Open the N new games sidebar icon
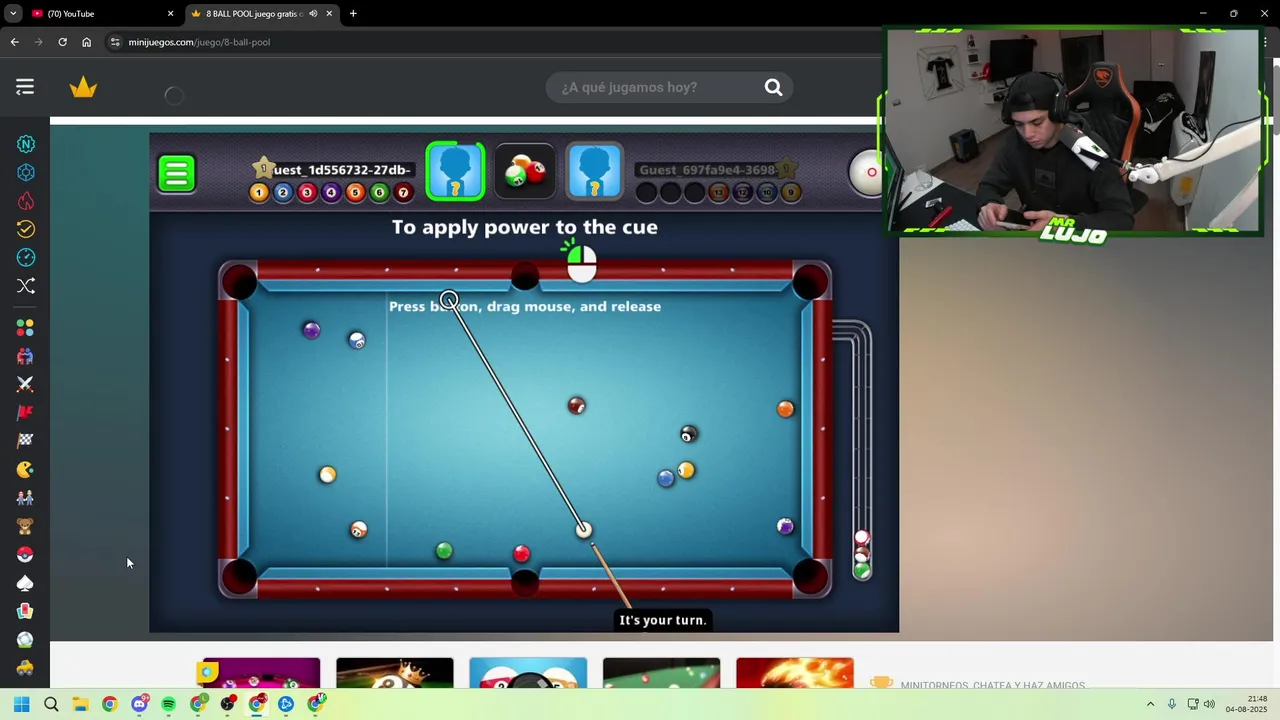 (x=26, y=144)
